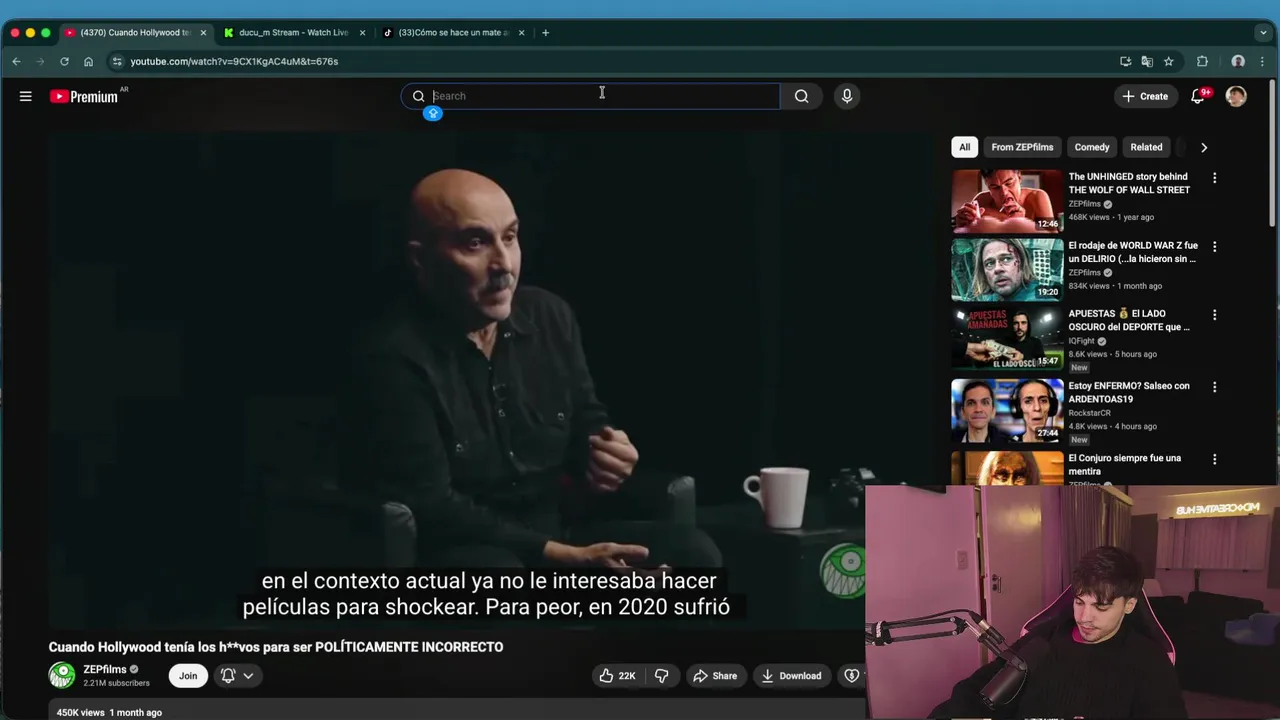Click install app icon in address bar
This screenshot has height=720, width=1280.
pyautogui.click(x=1126, y=61)
